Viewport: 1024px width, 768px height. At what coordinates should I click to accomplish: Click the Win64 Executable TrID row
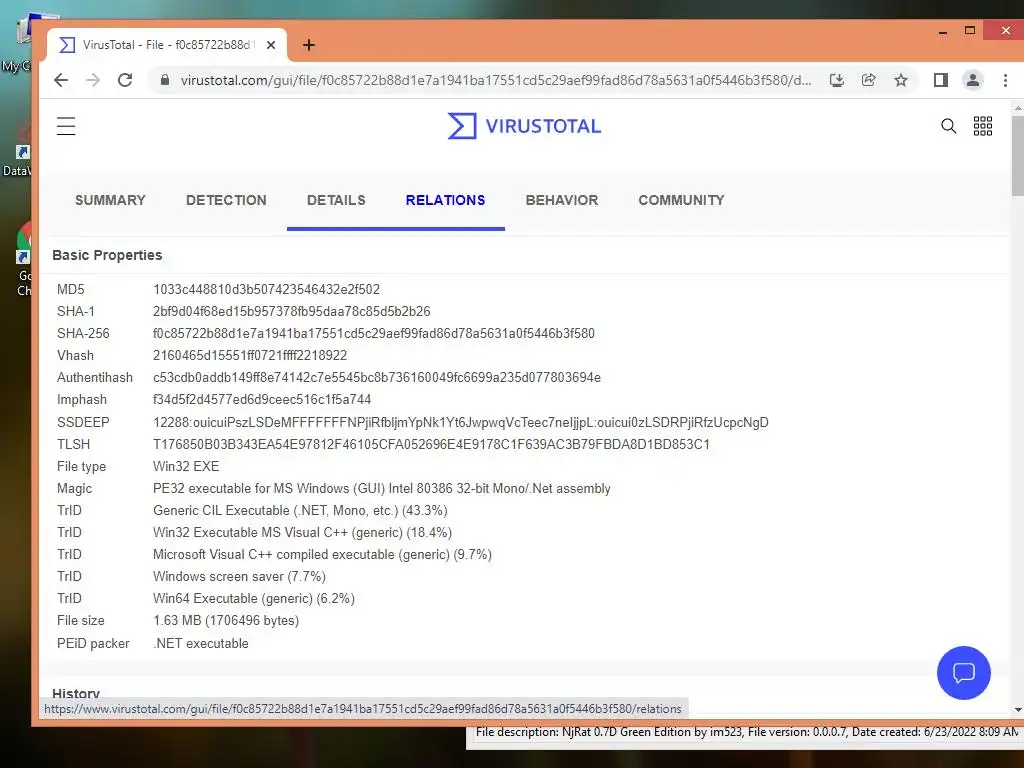click(253, 599)
